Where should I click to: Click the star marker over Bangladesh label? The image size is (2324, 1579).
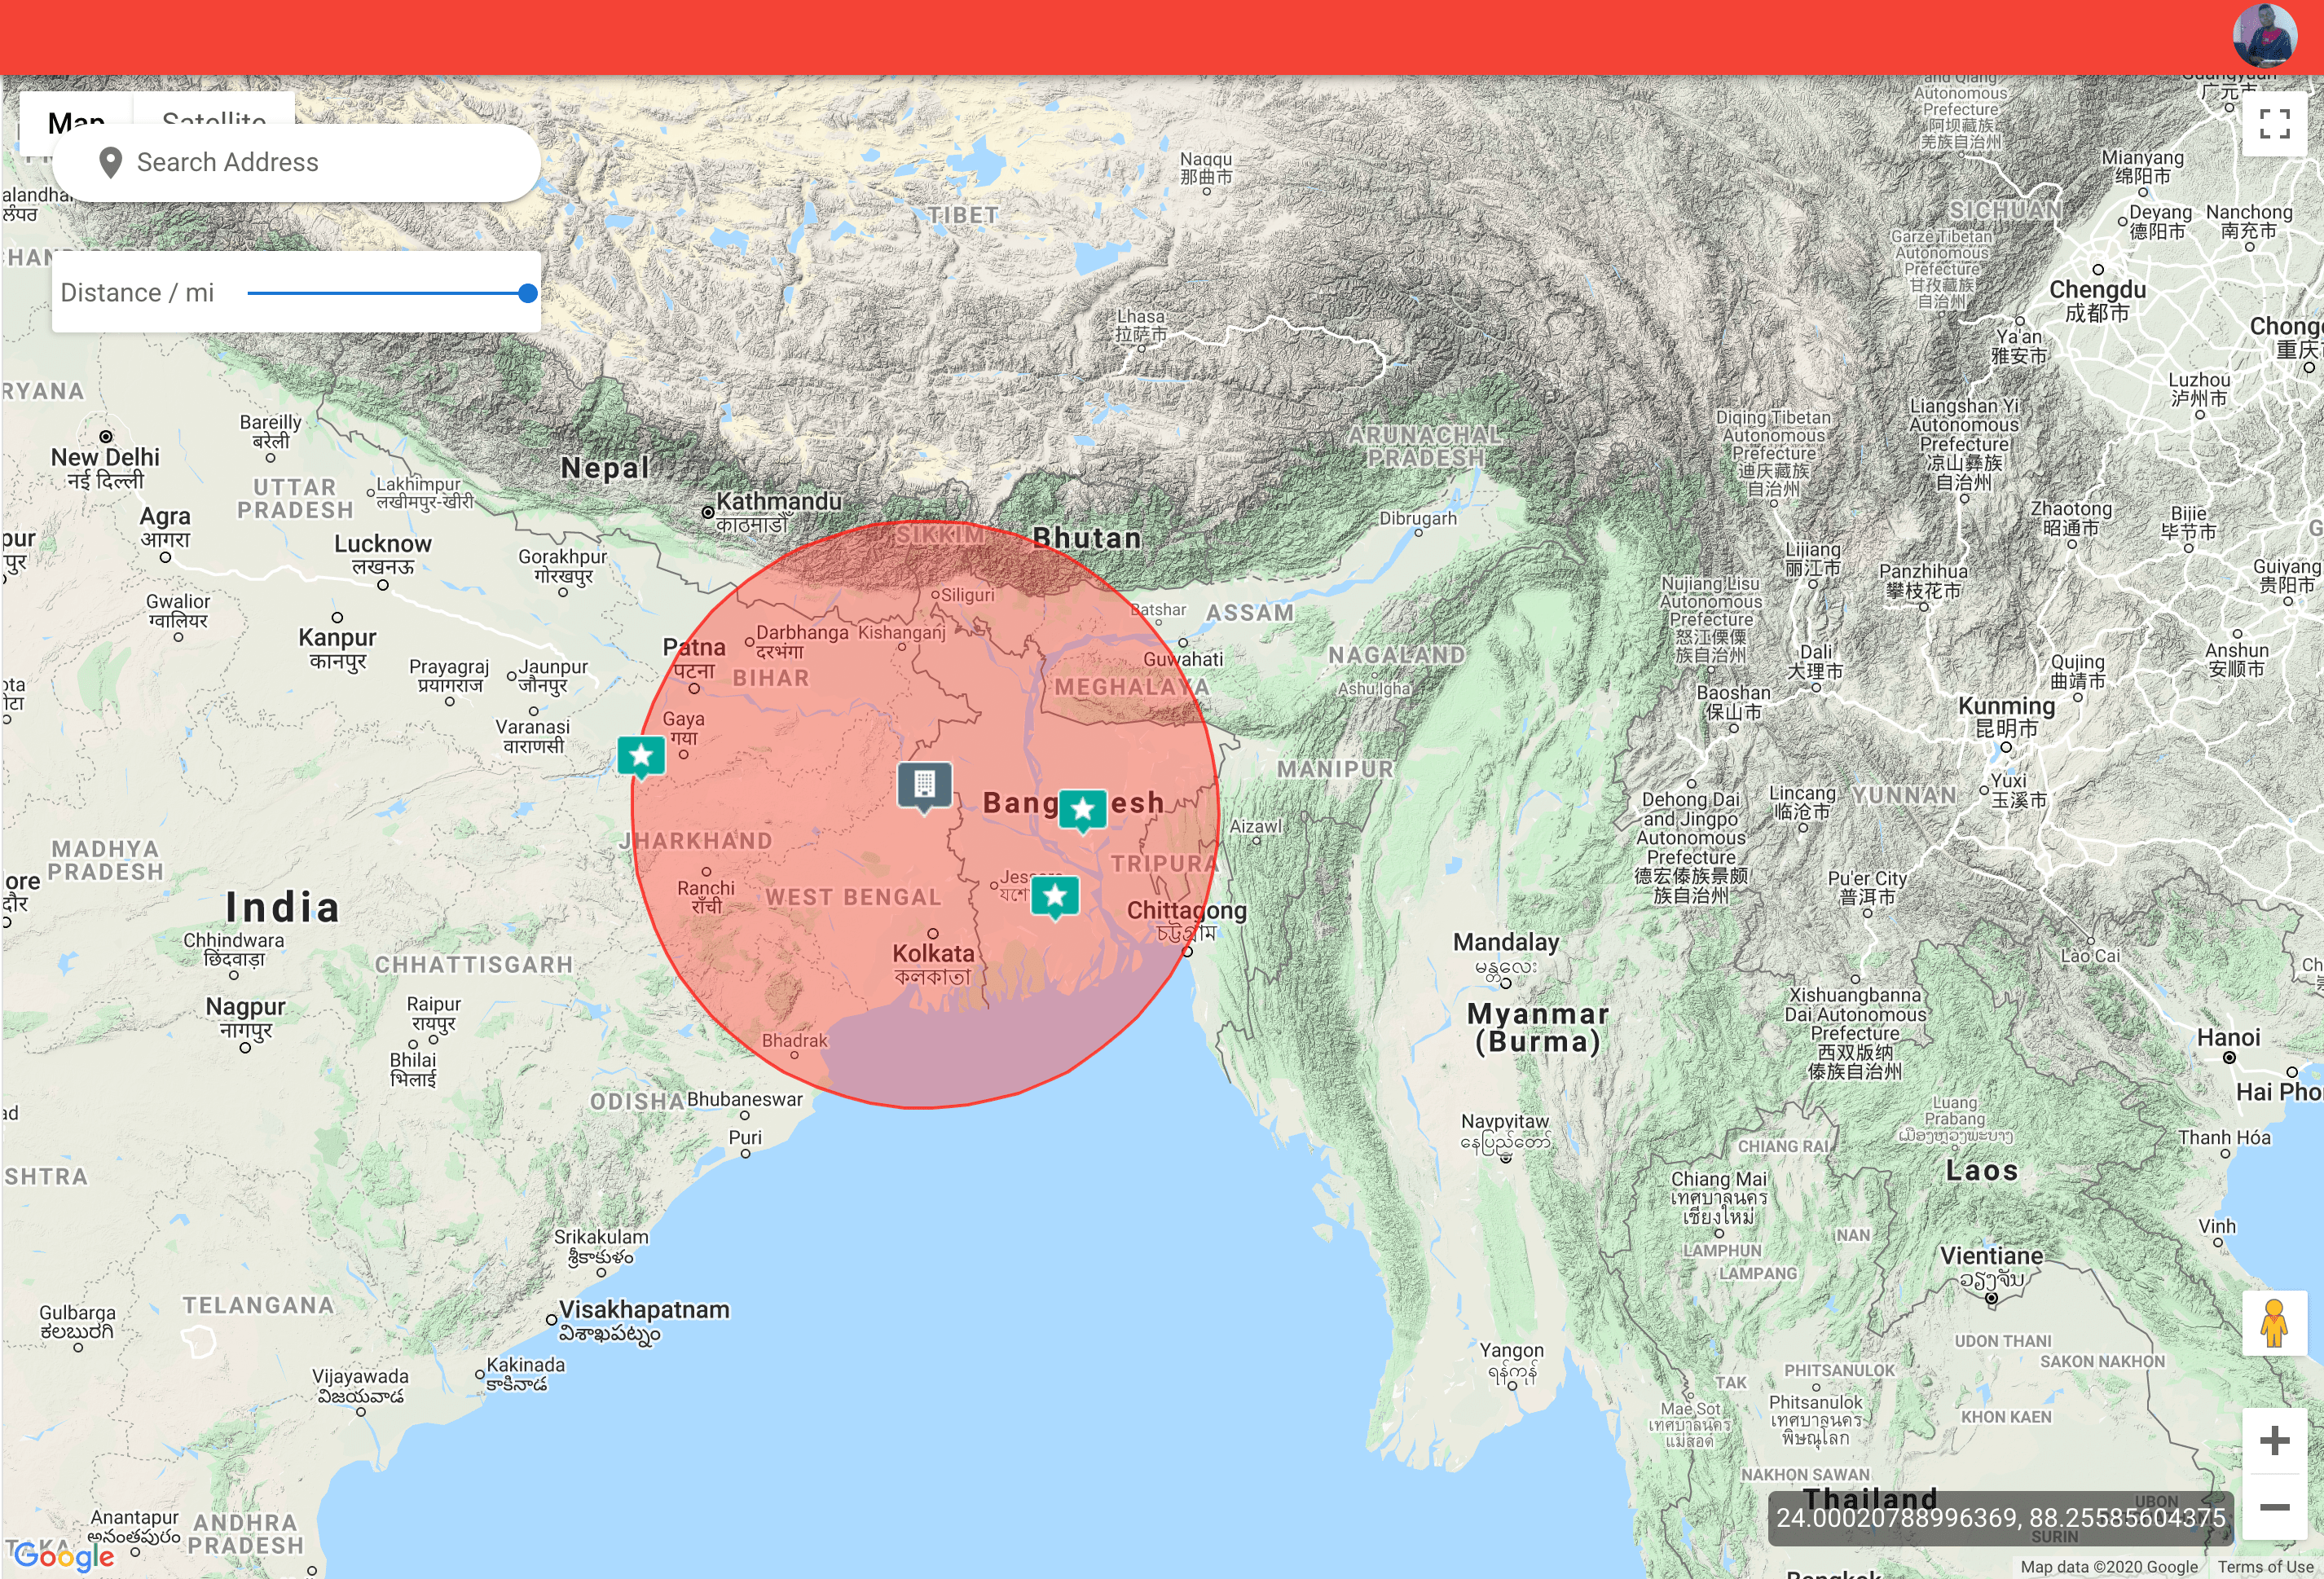coord(1082,808)
